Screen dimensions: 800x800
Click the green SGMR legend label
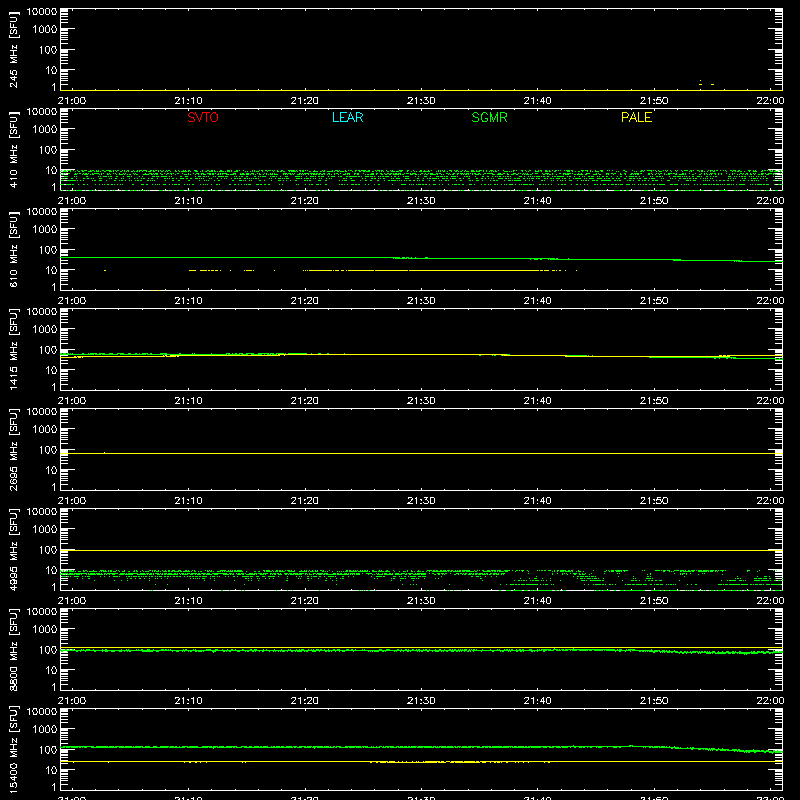[489, 117]
